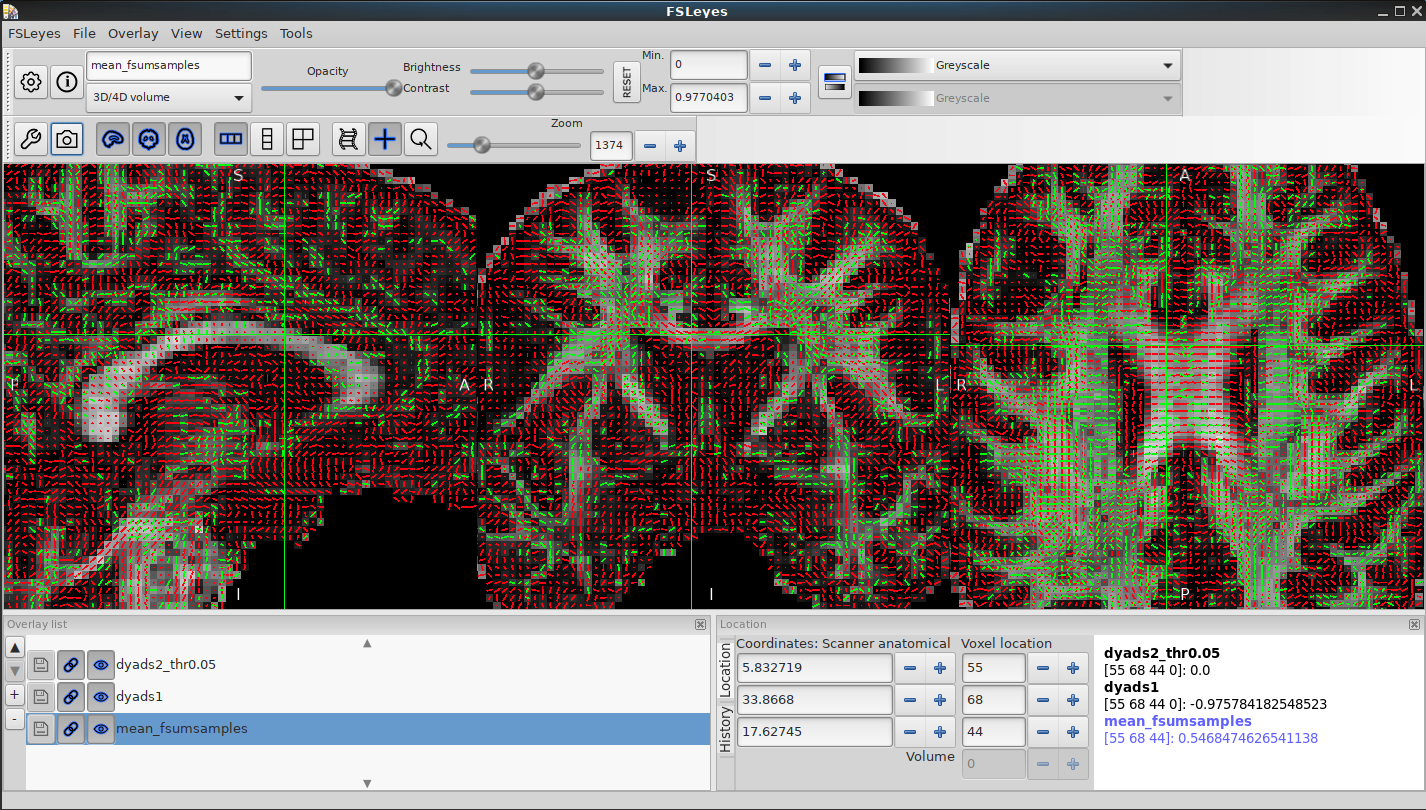Click the Max. value field
The width and height of the screenshot is (1426, 810).
point(709,98)
